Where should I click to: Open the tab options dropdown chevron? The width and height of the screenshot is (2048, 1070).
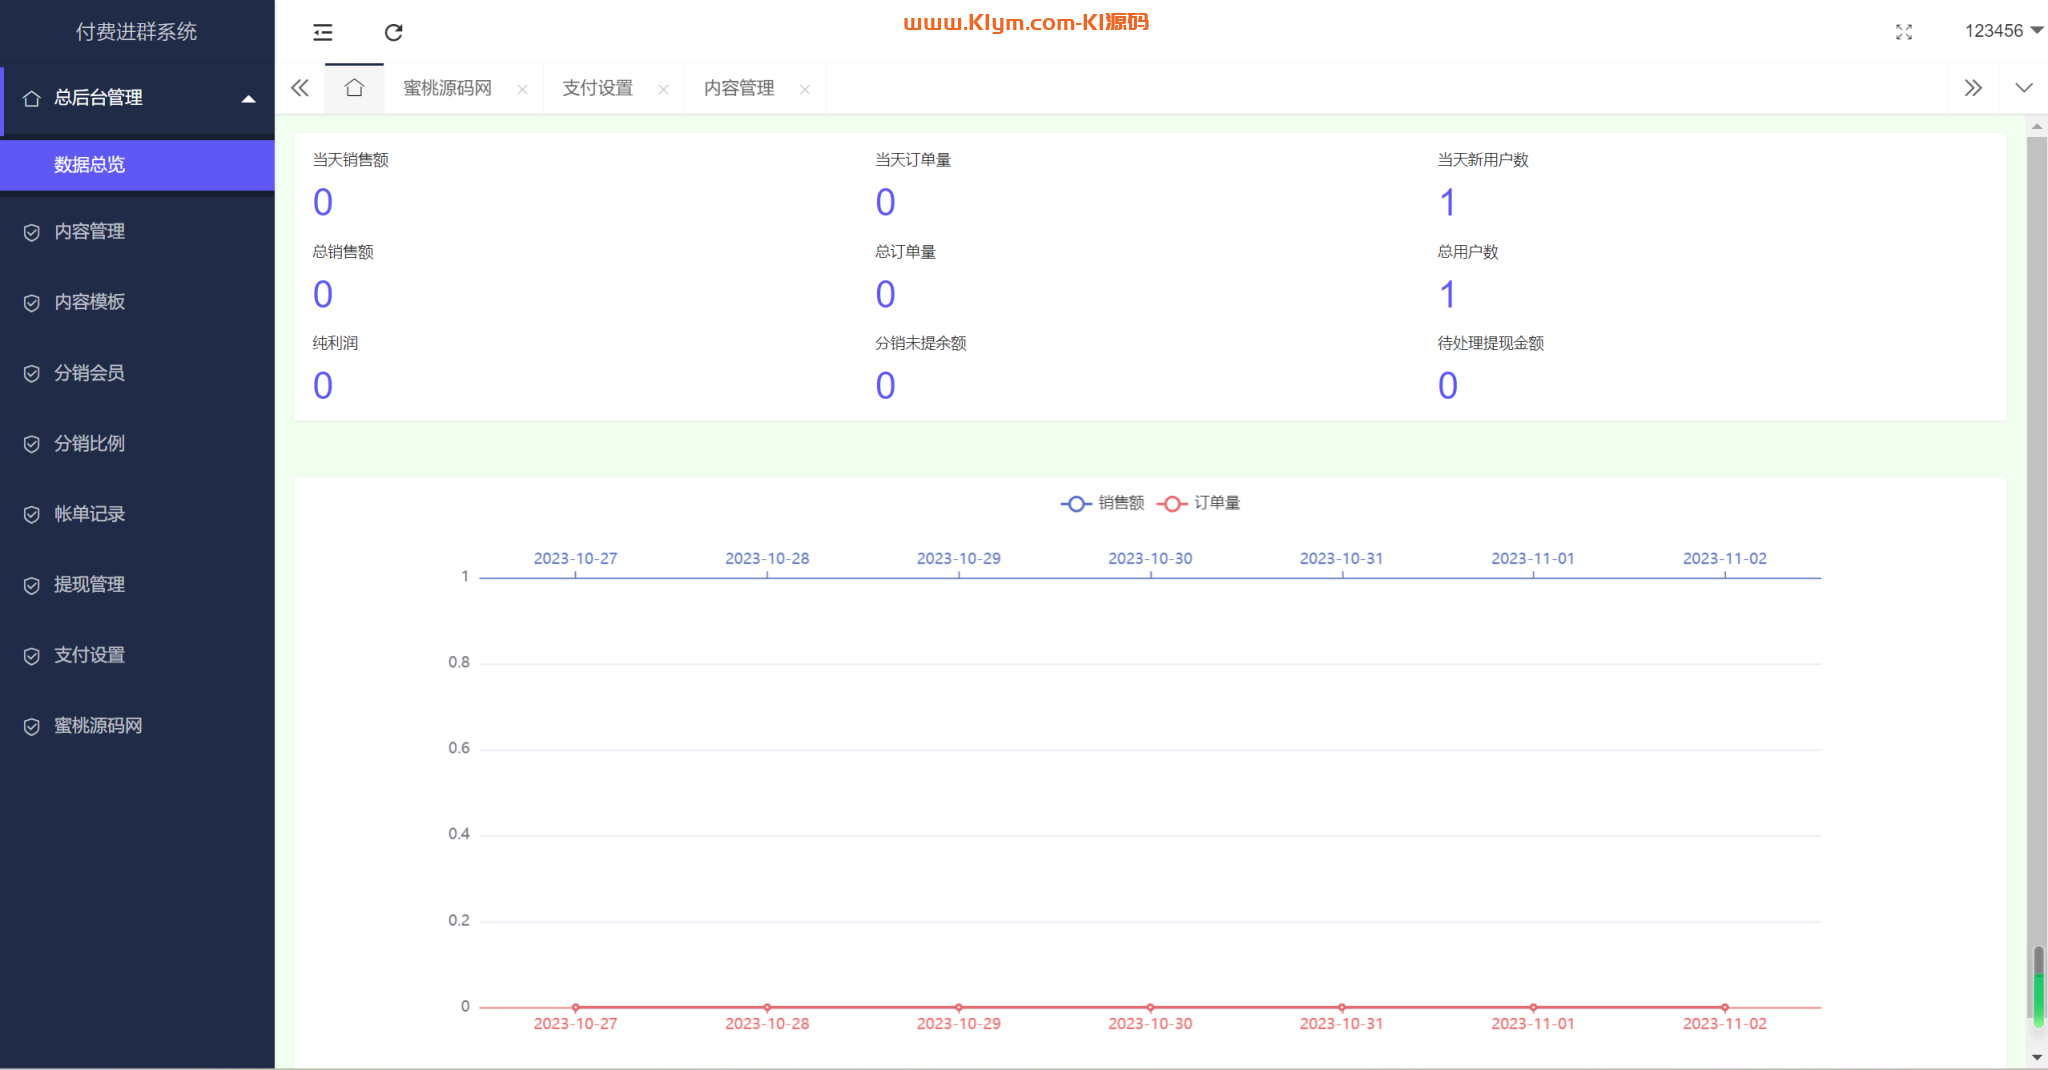(2024, 88)
